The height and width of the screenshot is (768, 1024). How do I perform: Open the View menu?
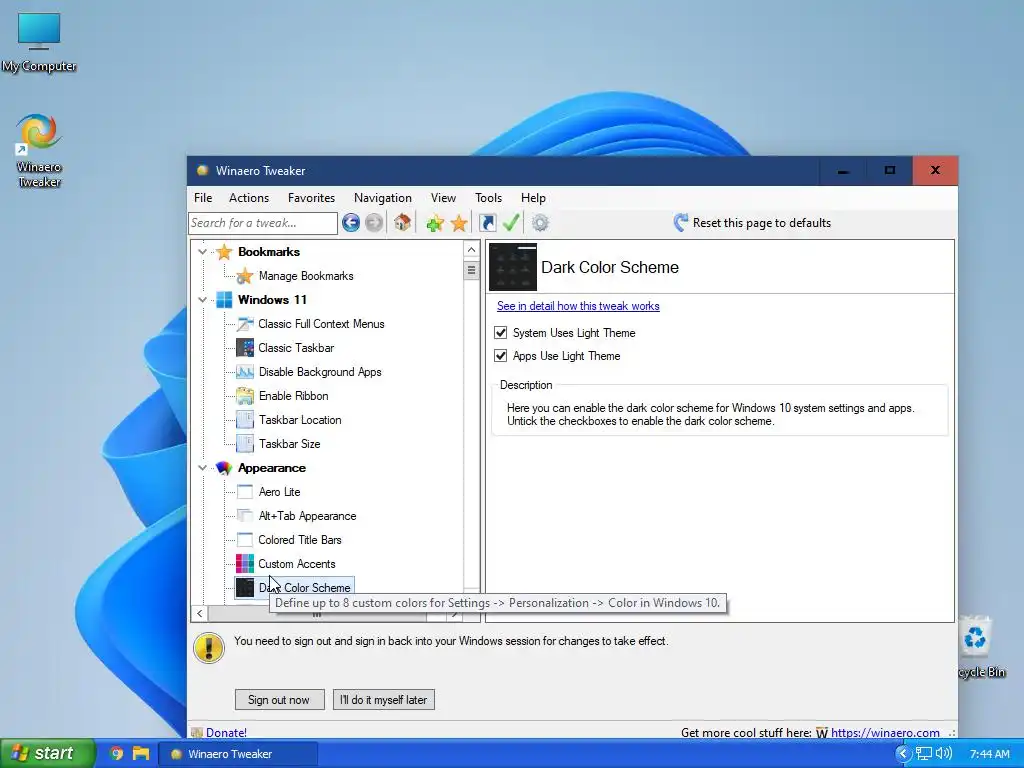coord(443,198)
